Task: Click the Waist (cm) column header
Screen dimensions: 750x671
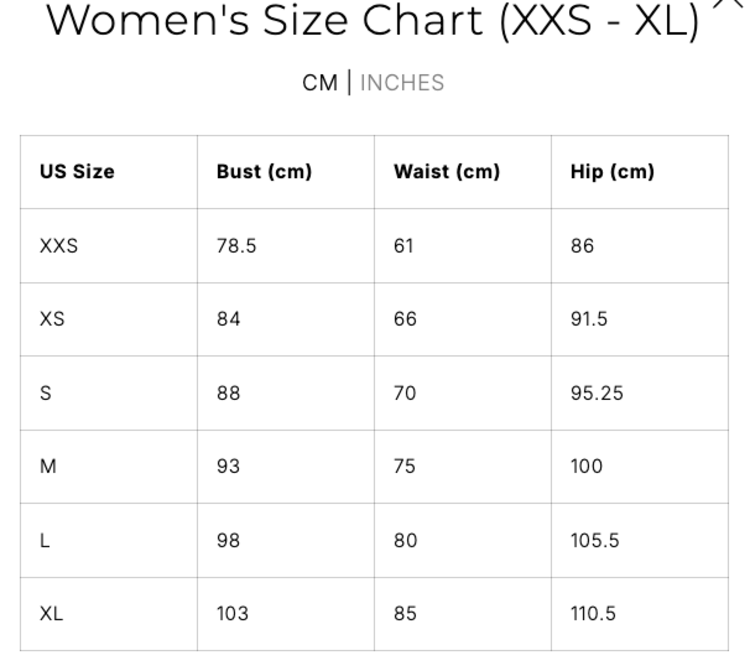Action: 446,171
